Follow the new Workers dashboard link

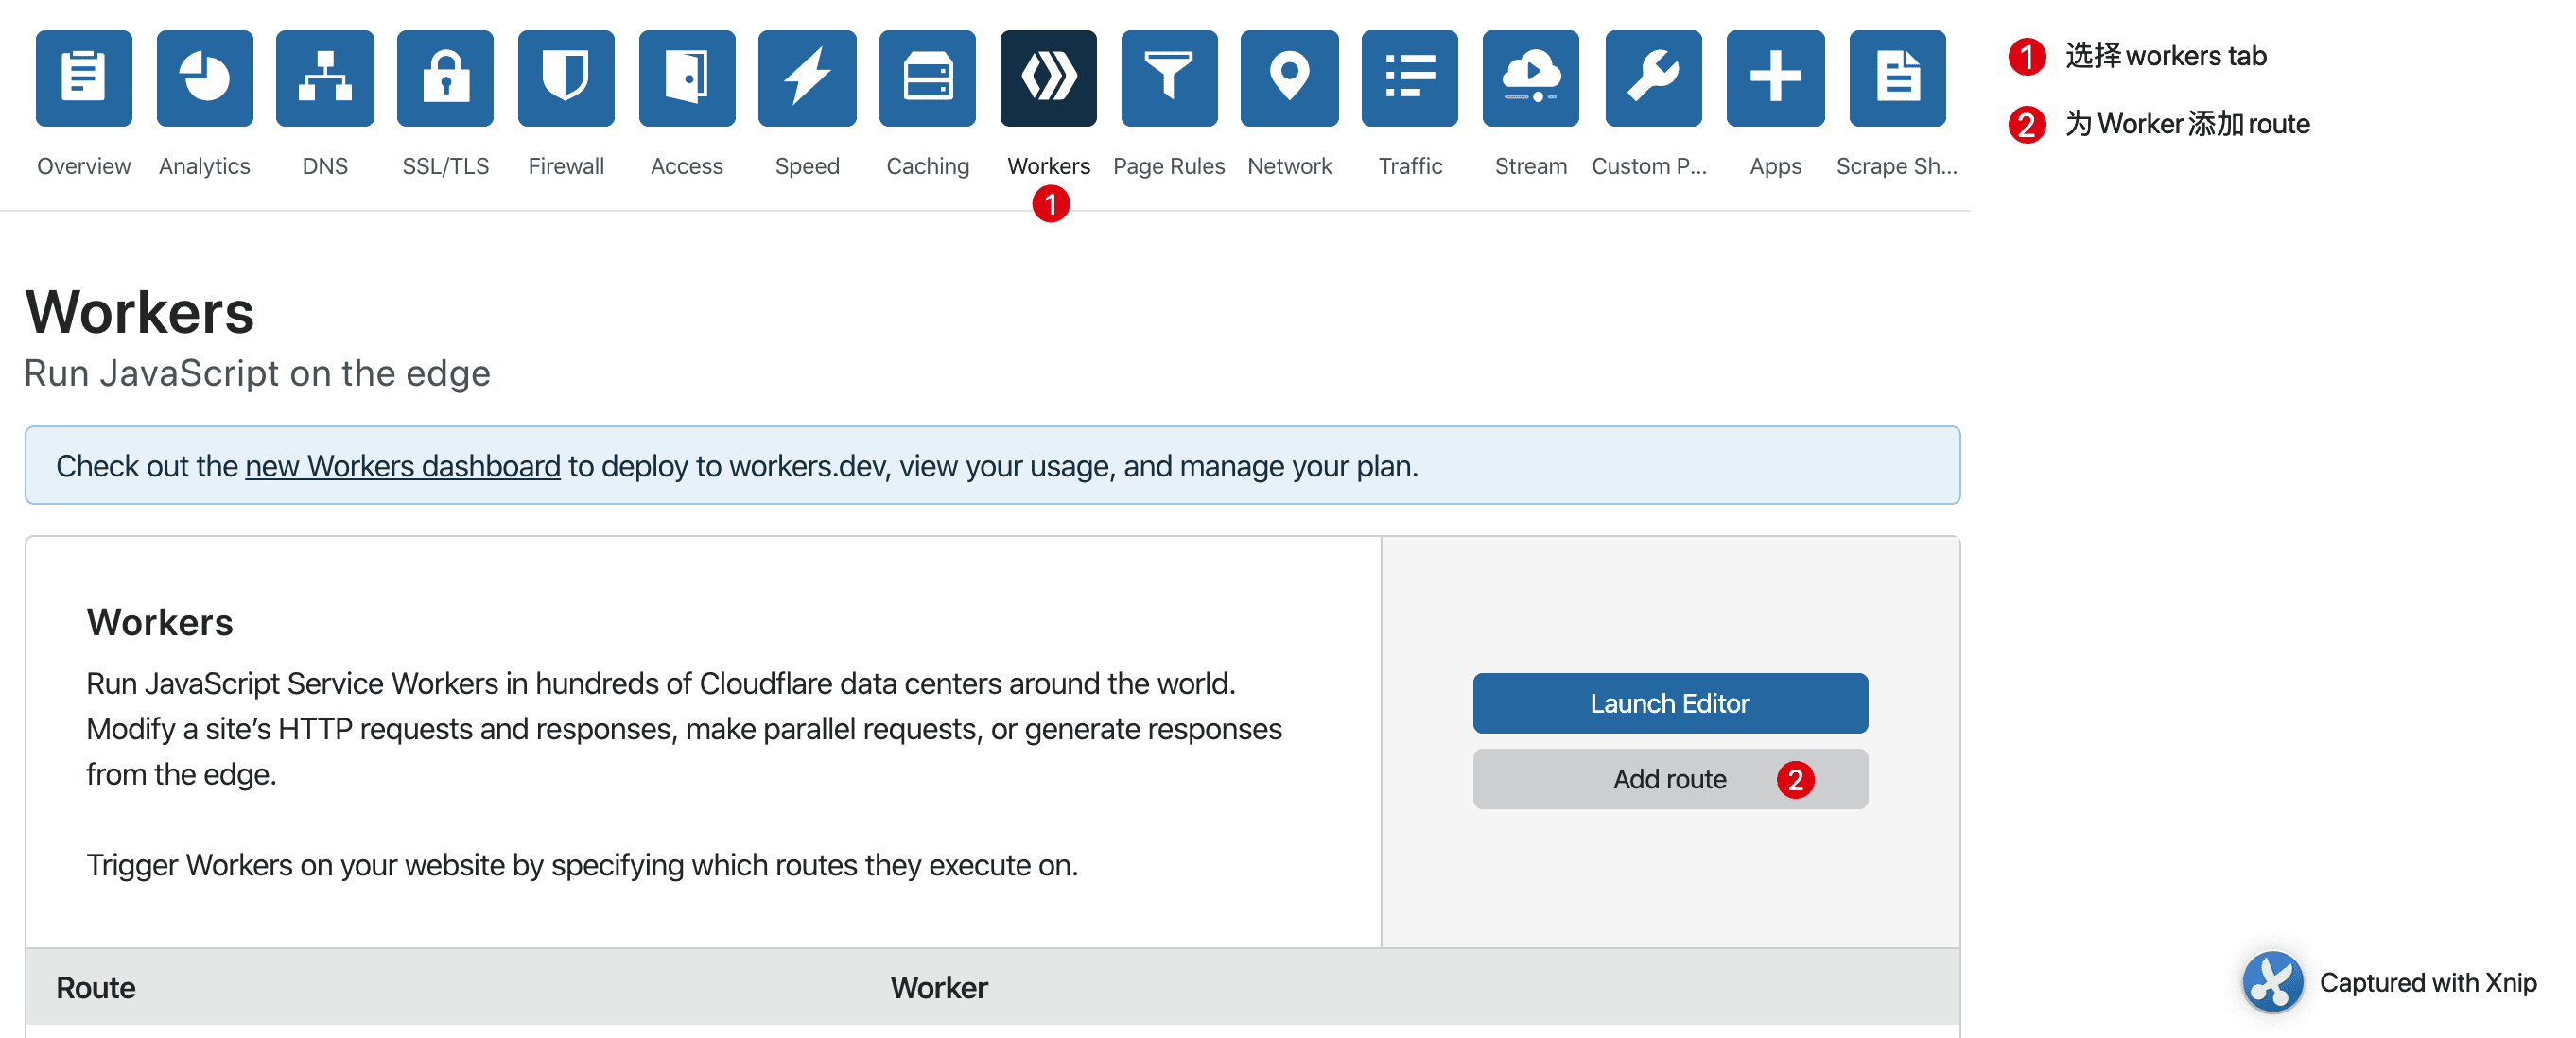[402, 467]
